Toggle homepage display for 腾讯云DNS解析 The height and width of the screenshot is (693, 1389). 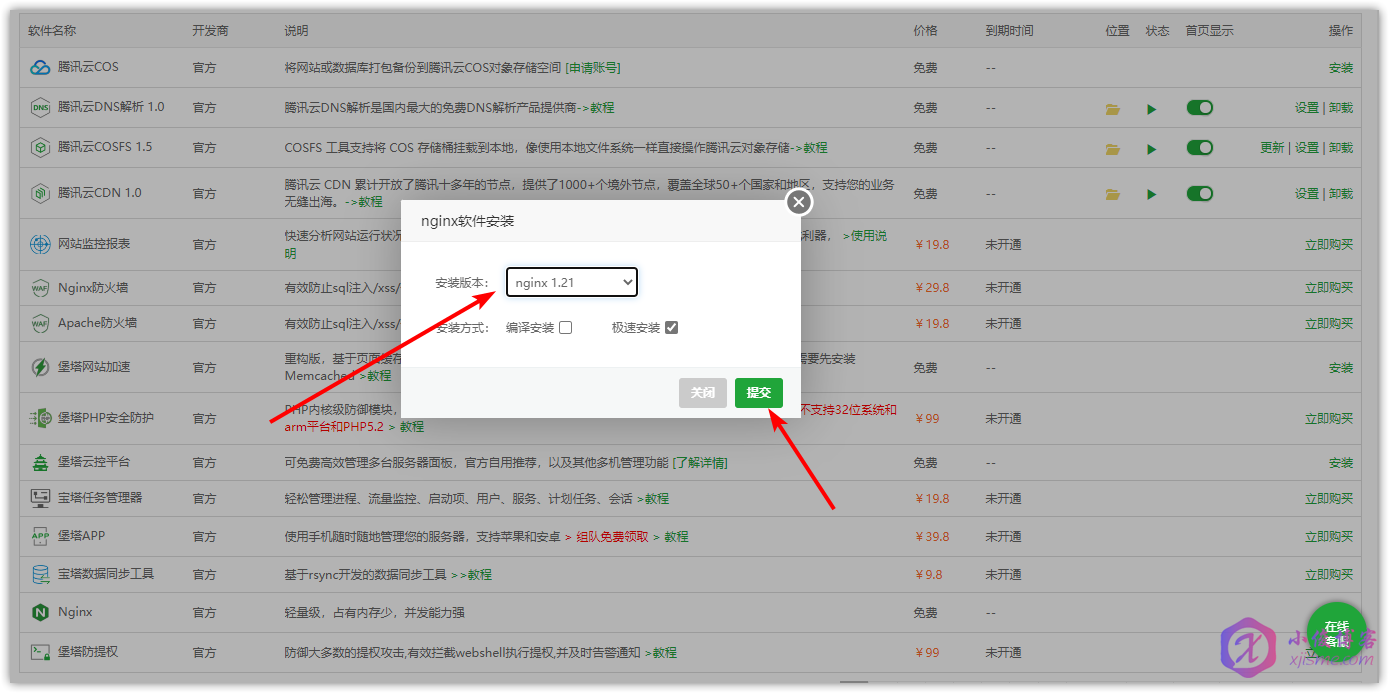[1200, 107]
